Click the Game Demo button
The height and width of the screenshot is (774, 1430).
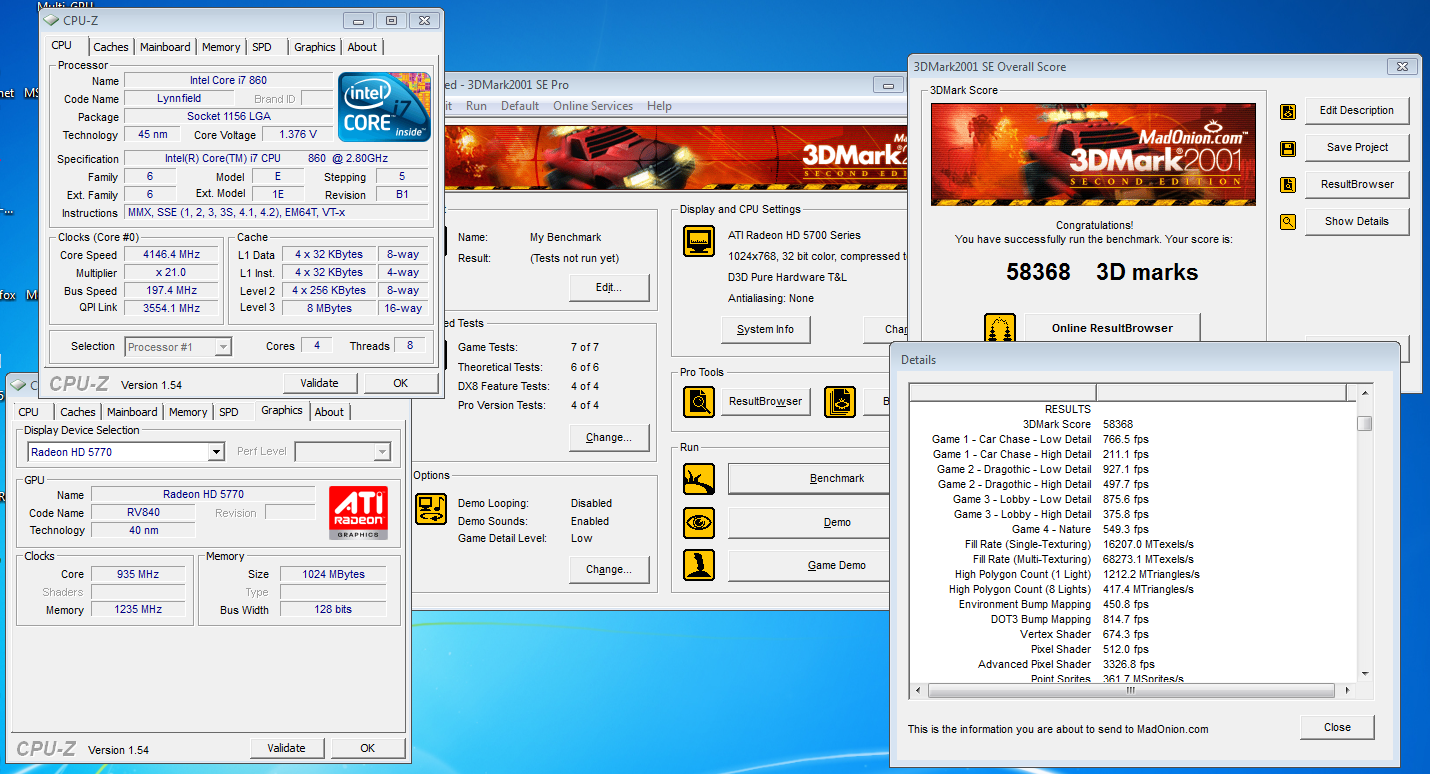coord(808,565)
